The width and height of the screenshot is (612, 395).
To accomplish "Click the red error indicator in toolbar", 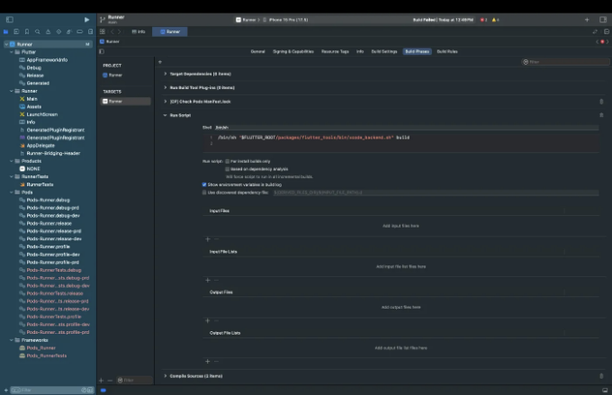I will 483,20.
